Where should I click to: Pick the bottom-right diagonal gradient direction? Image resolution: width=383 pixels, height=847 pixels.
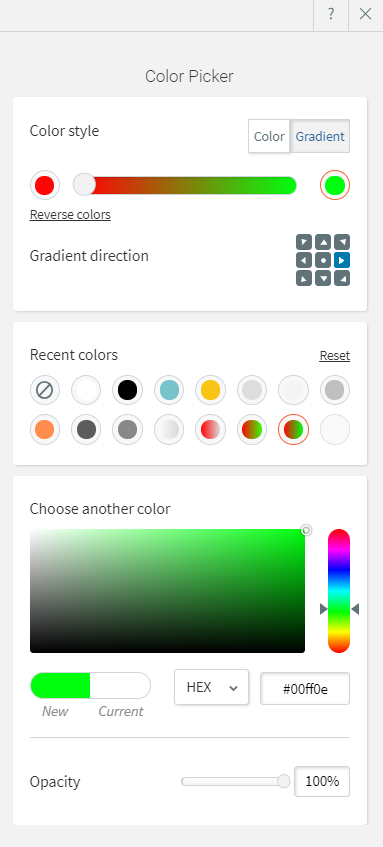click(342, 278)
